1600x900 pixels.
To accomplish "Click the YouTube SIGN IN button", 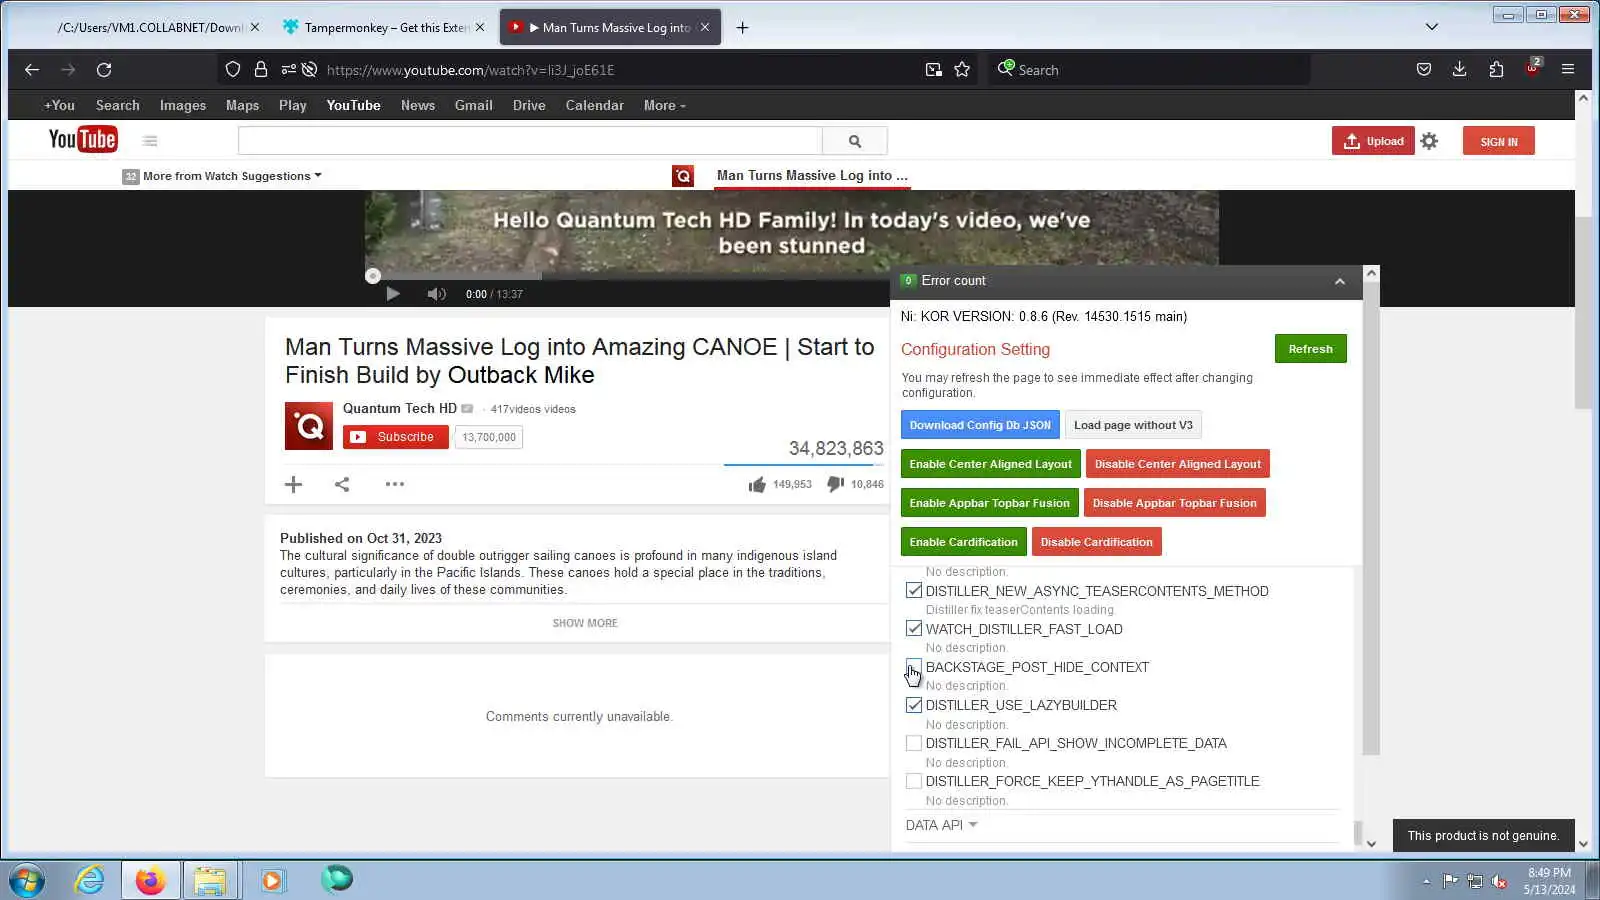I will tap(1499, 141).
